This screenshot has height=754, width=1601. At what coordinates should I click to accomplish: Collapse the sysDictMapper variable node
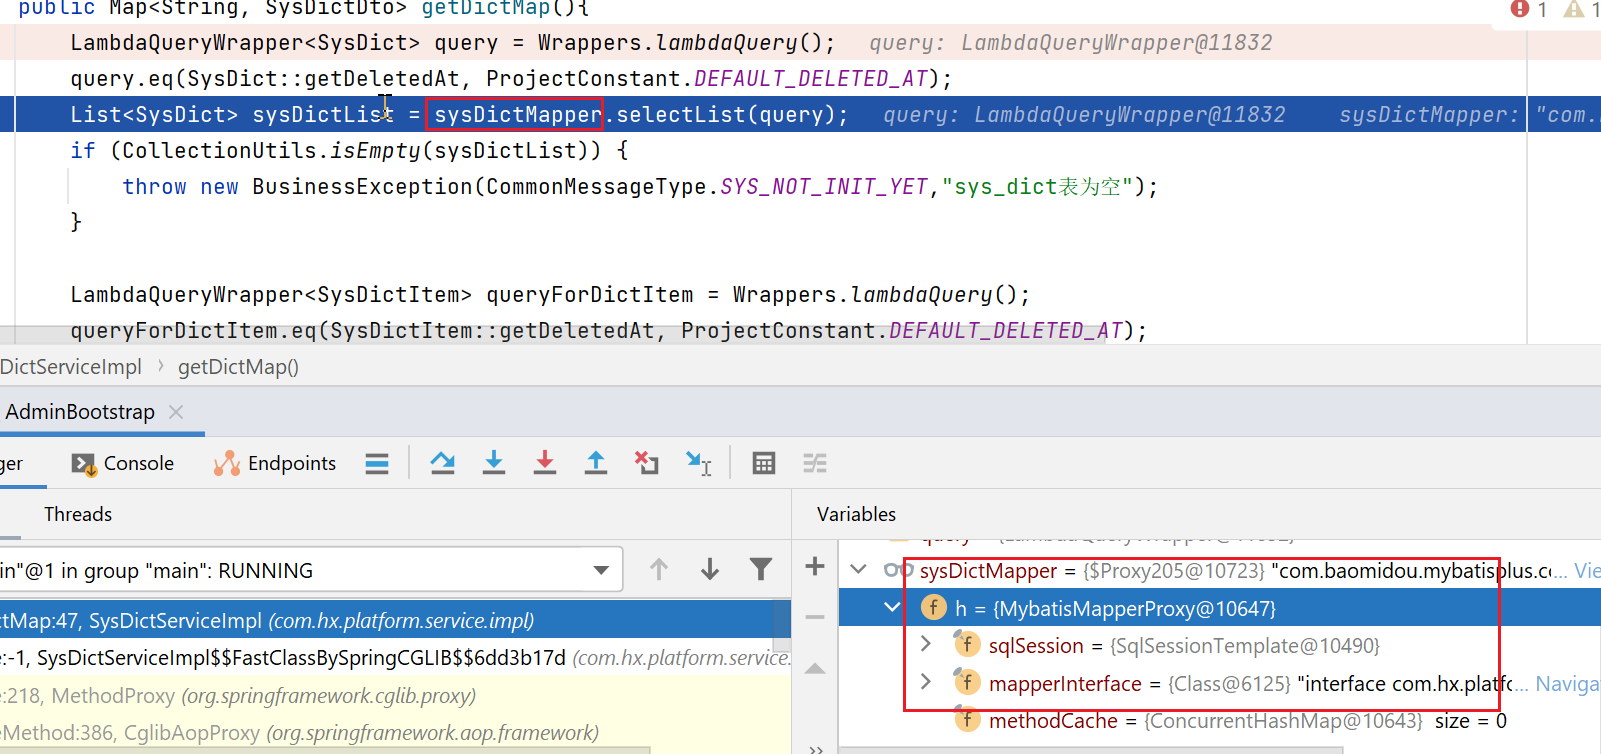point(858,570)
